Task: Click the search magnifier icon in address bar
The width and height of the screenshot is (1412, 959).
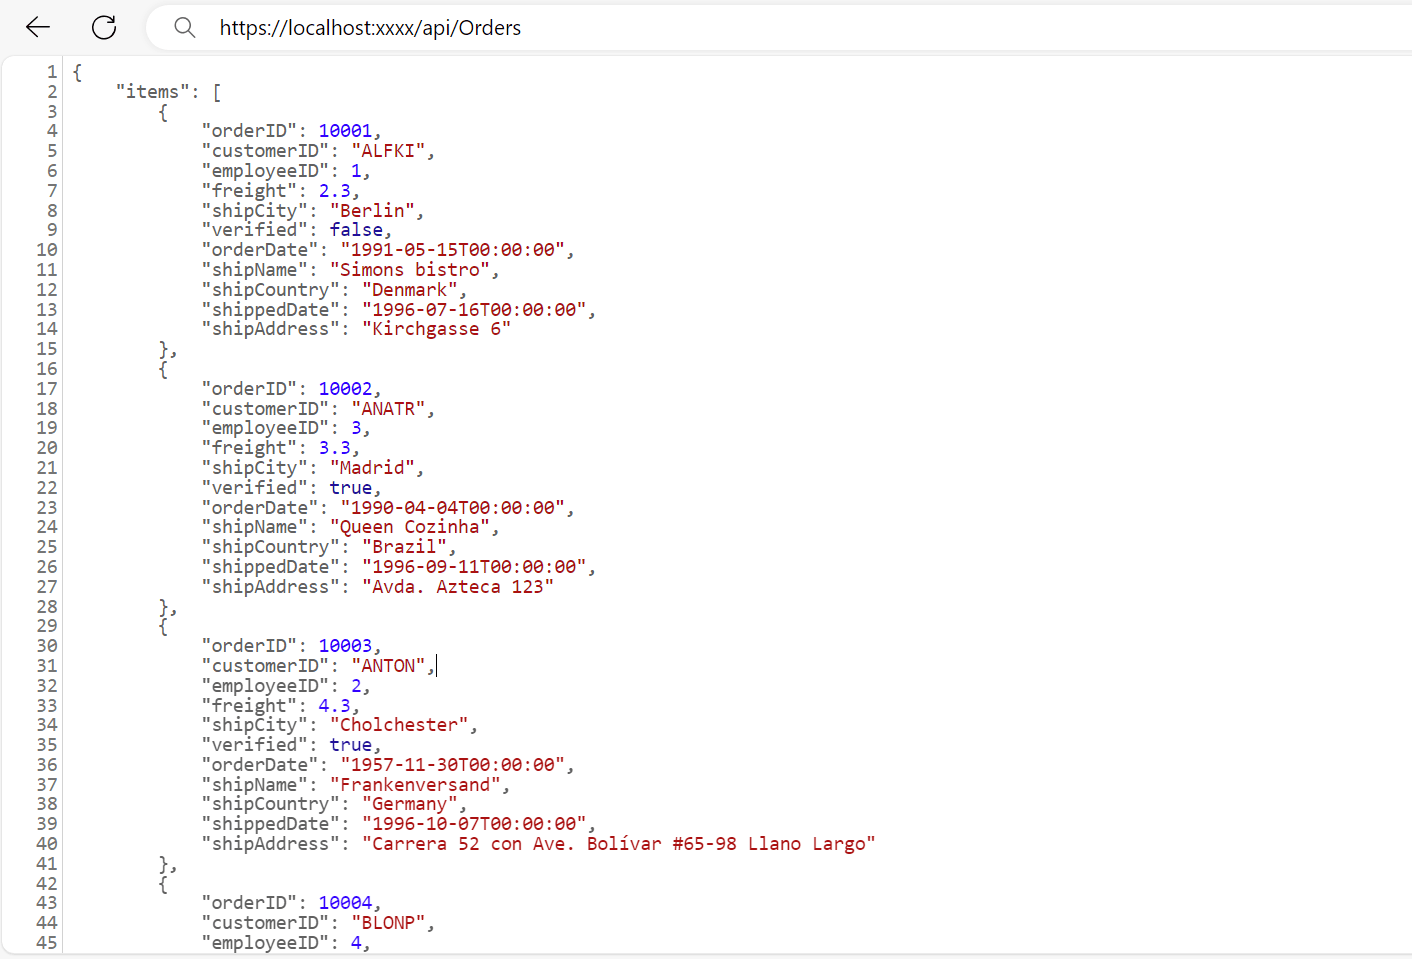Action: tap(184, 27)
